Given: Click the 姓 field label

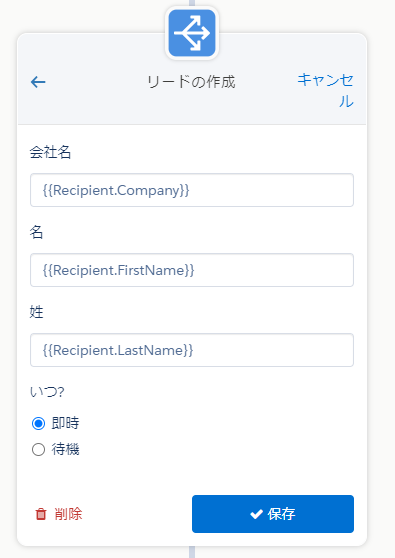Looking at the screenshot, I should pyautogui.click(x=36, y=312).
